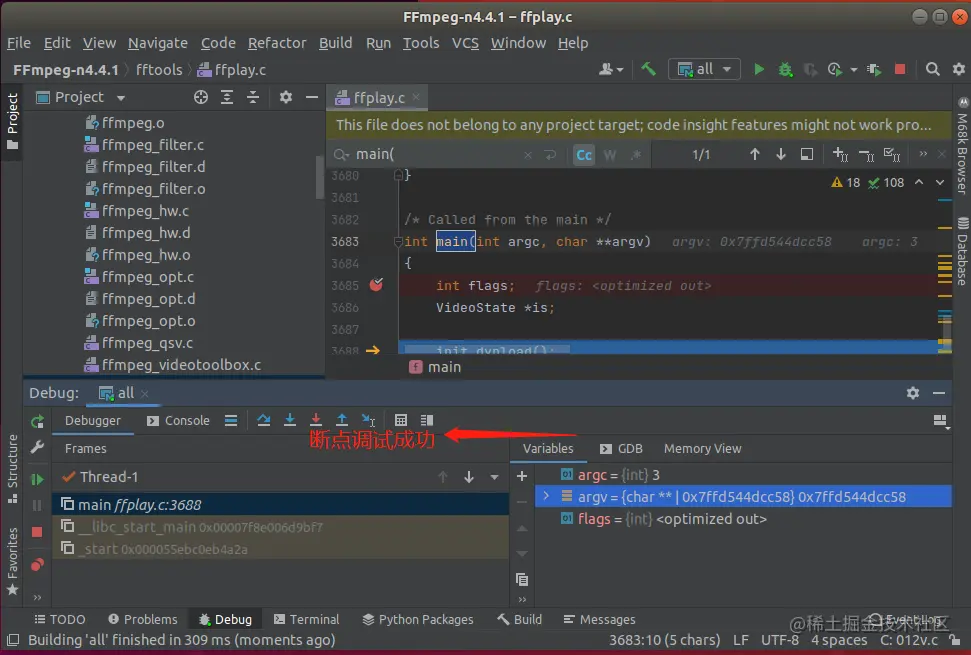Viewport: 971px width, 655px height.
Task: Open Project view dropdown arrow
Action: [x=121, y=98]
